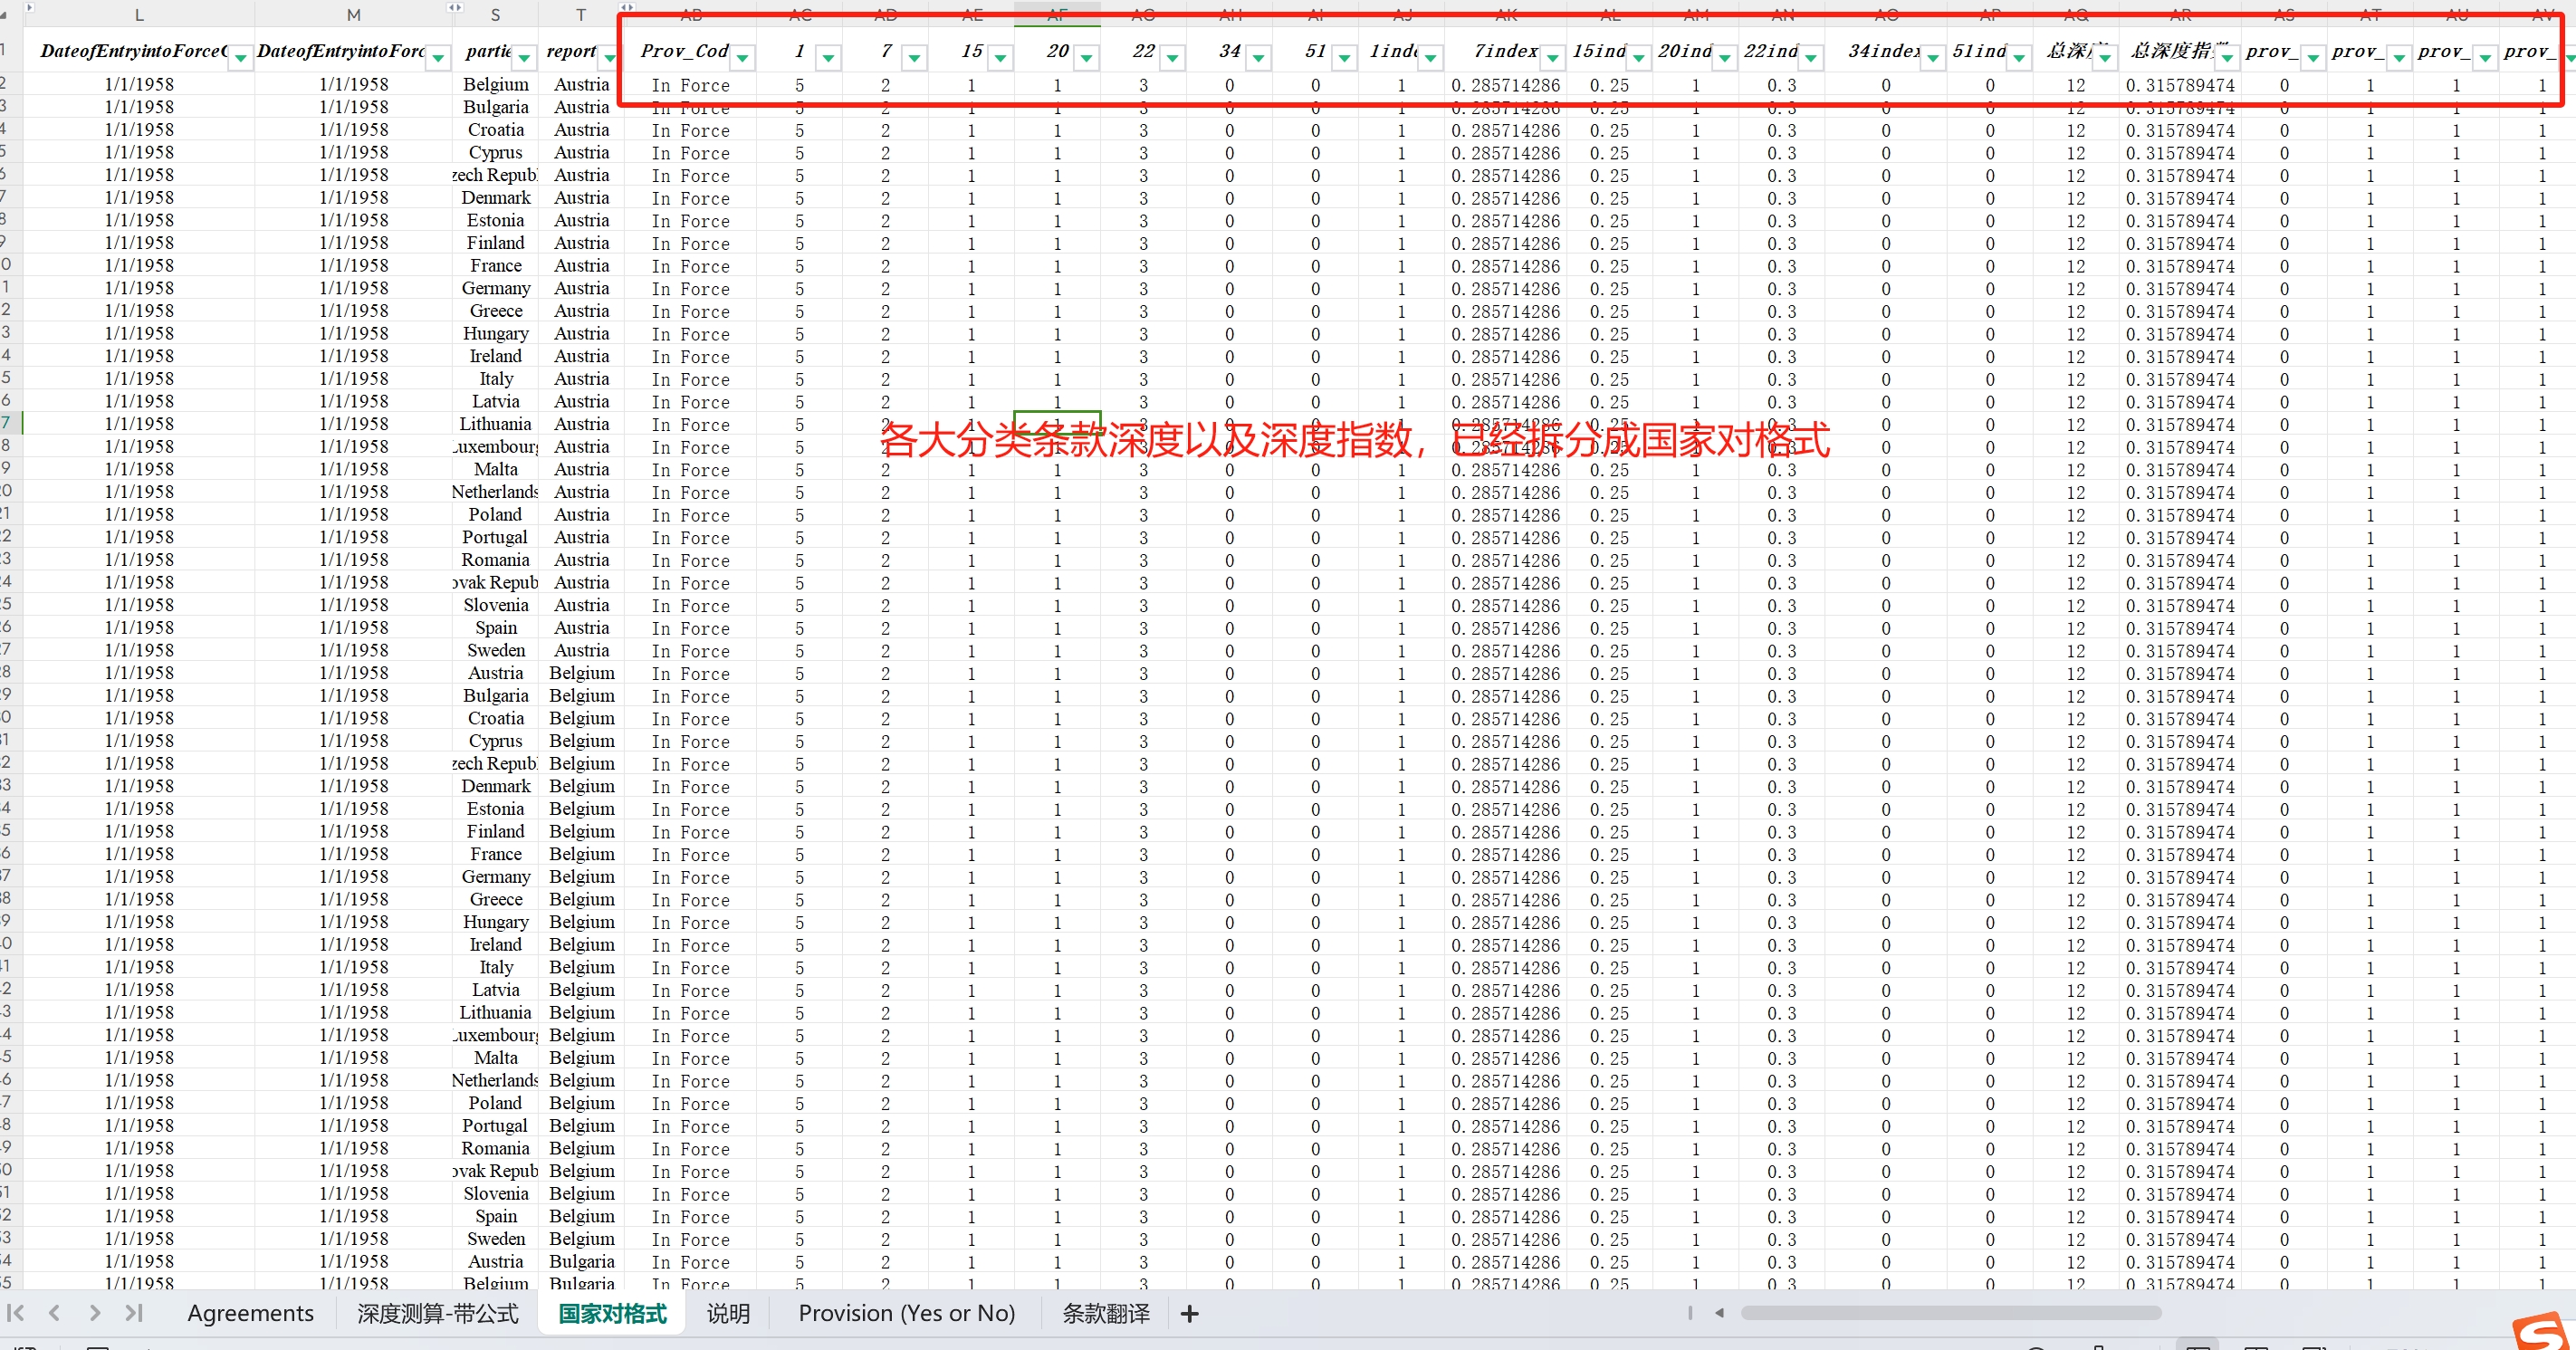
Task: Select the 条款翻译 sheet tab
Action: [x=1105, y=1313]
